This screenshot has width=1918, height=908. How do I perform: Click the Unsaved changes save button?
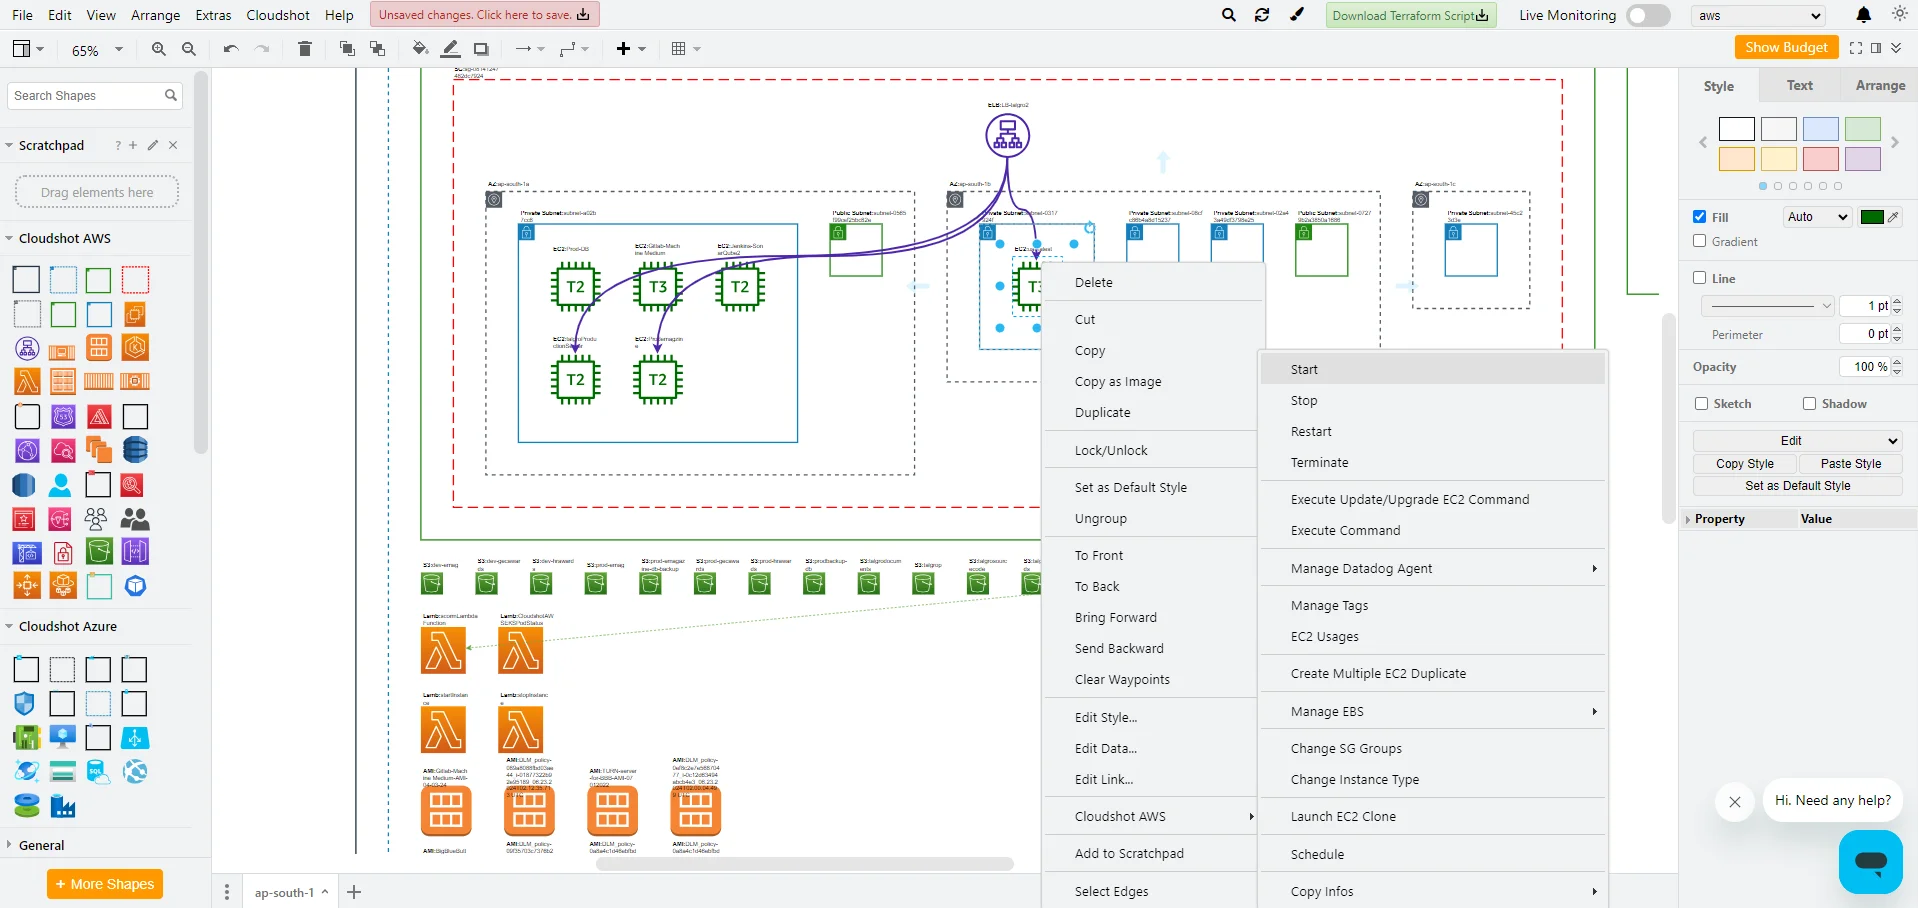tap(484, 14)
